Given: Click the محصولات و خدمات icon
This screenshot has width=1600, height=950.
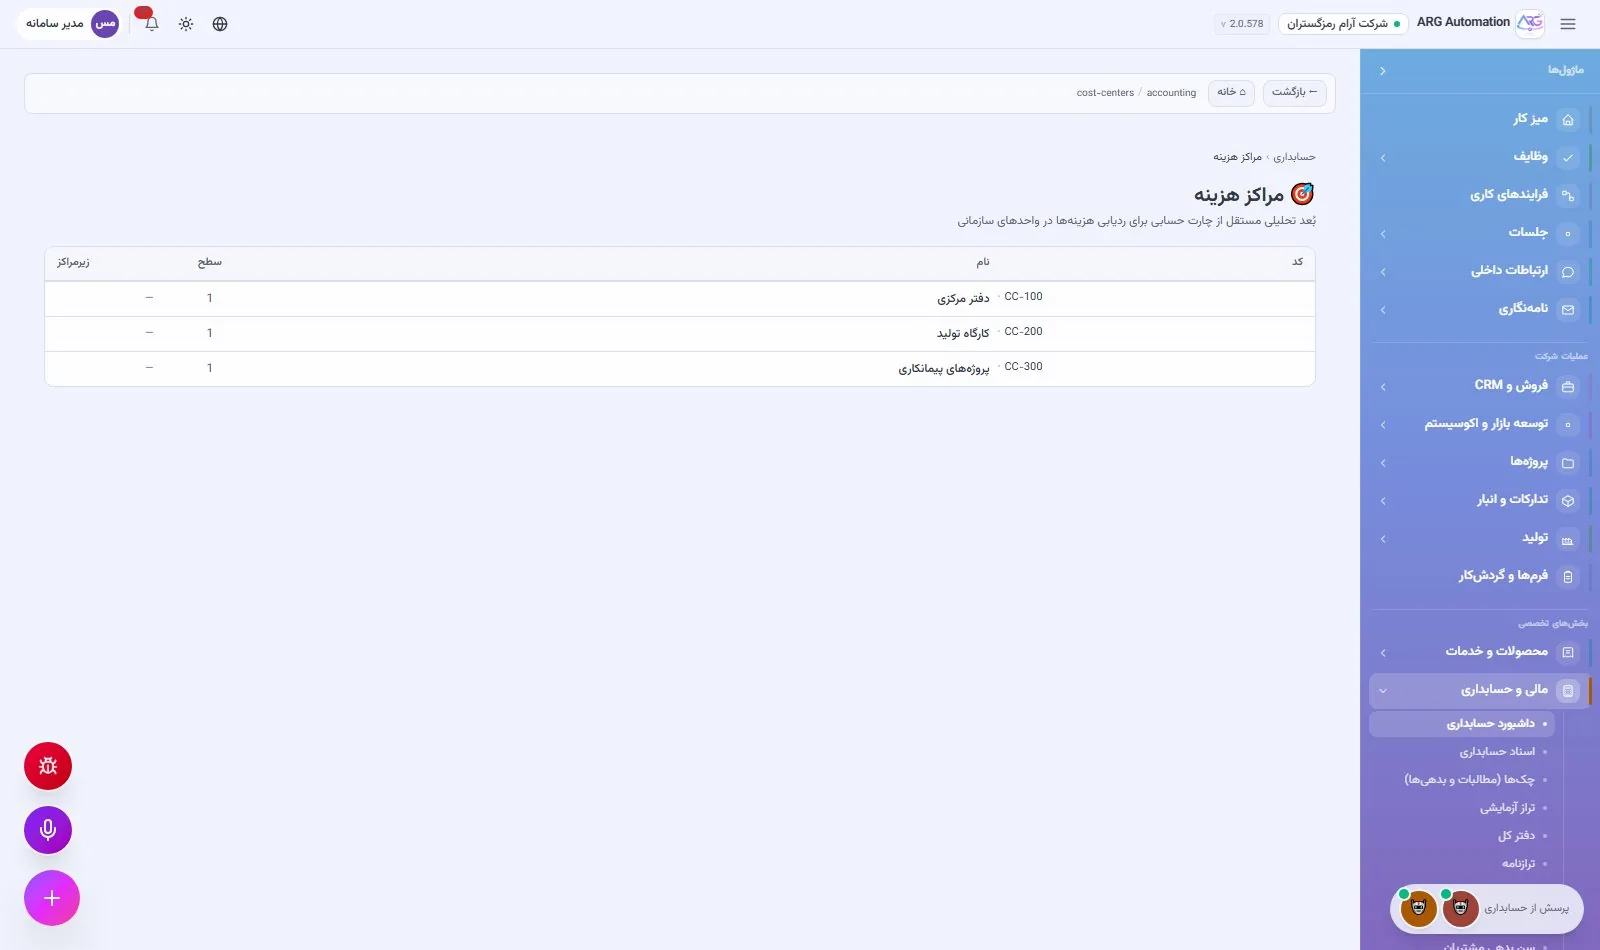Looking at the screenshot, I should (1568, 653).
